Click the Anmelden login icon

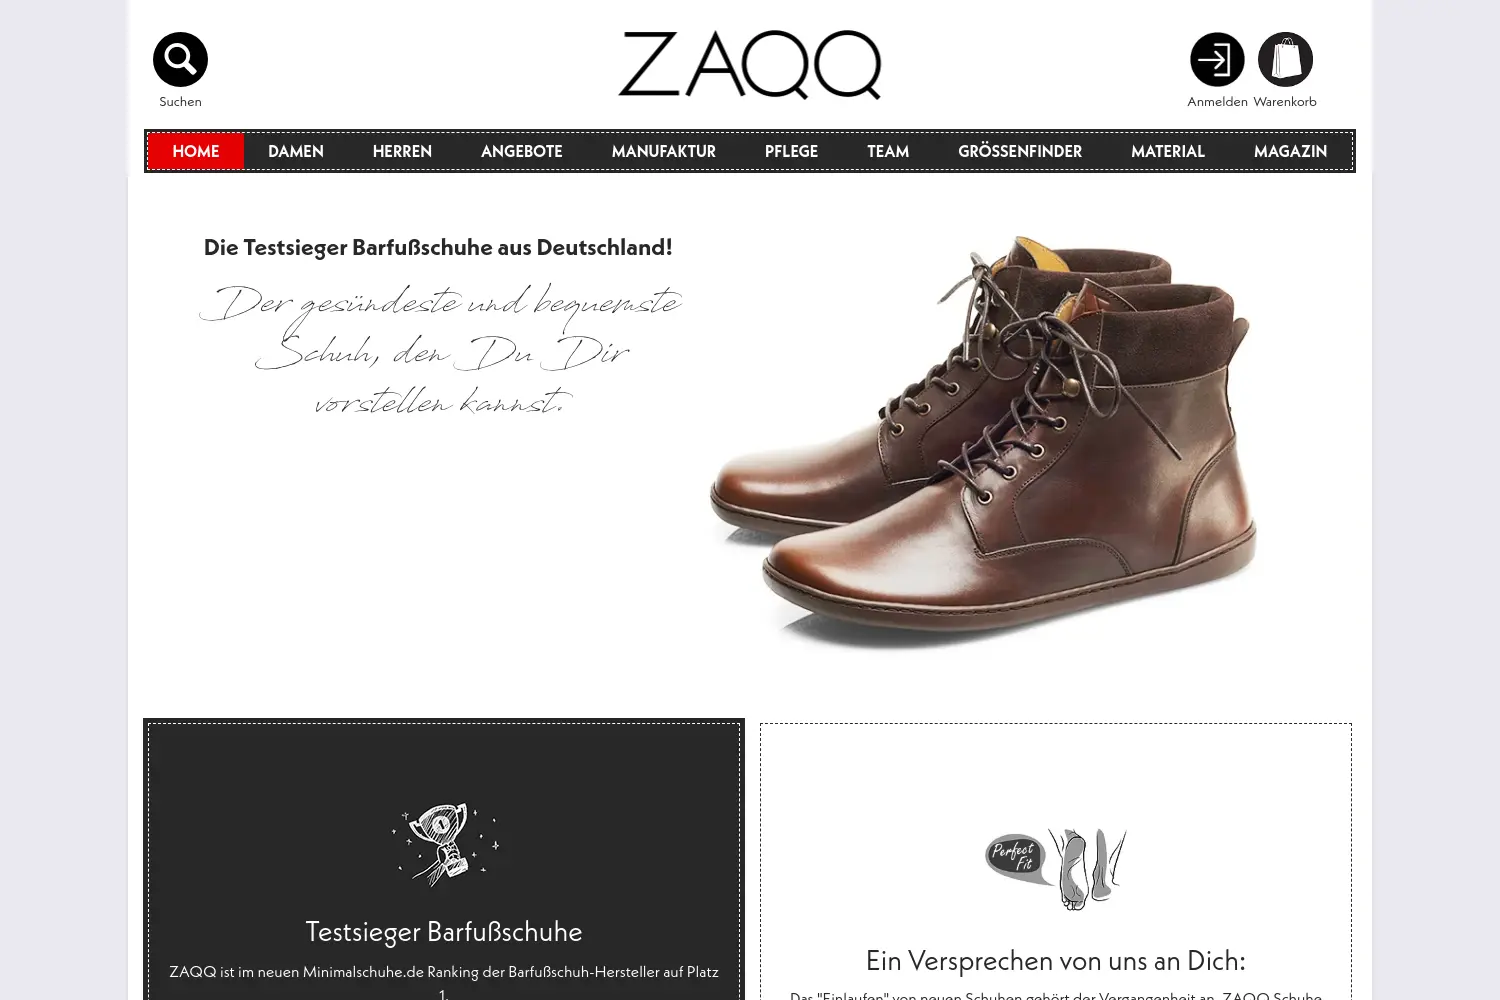[1217, 60]
